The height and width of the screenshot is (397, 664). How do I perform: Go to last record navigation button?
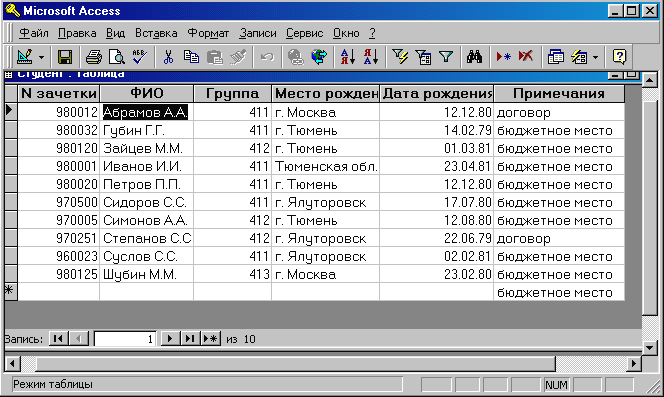190,339
